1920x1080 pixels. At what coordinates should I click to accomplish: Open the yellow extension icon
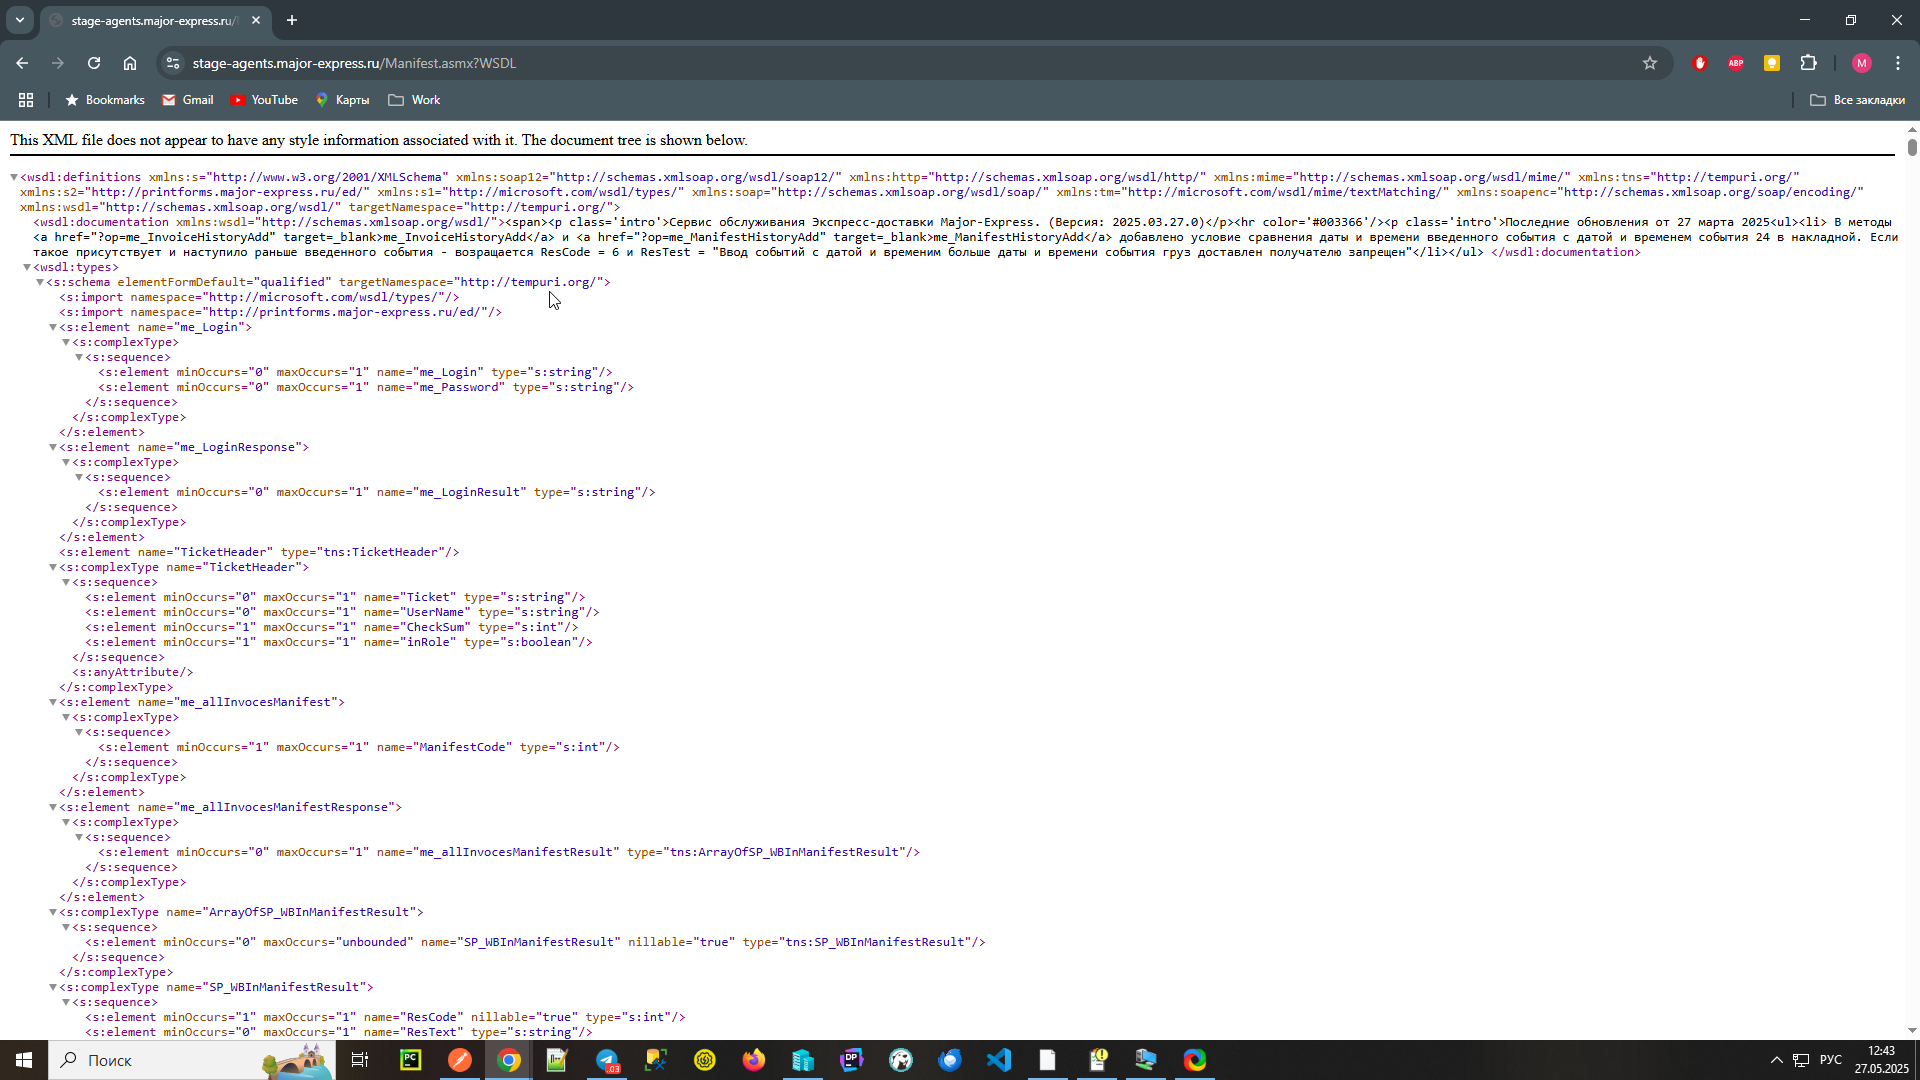click(1772, 63)
